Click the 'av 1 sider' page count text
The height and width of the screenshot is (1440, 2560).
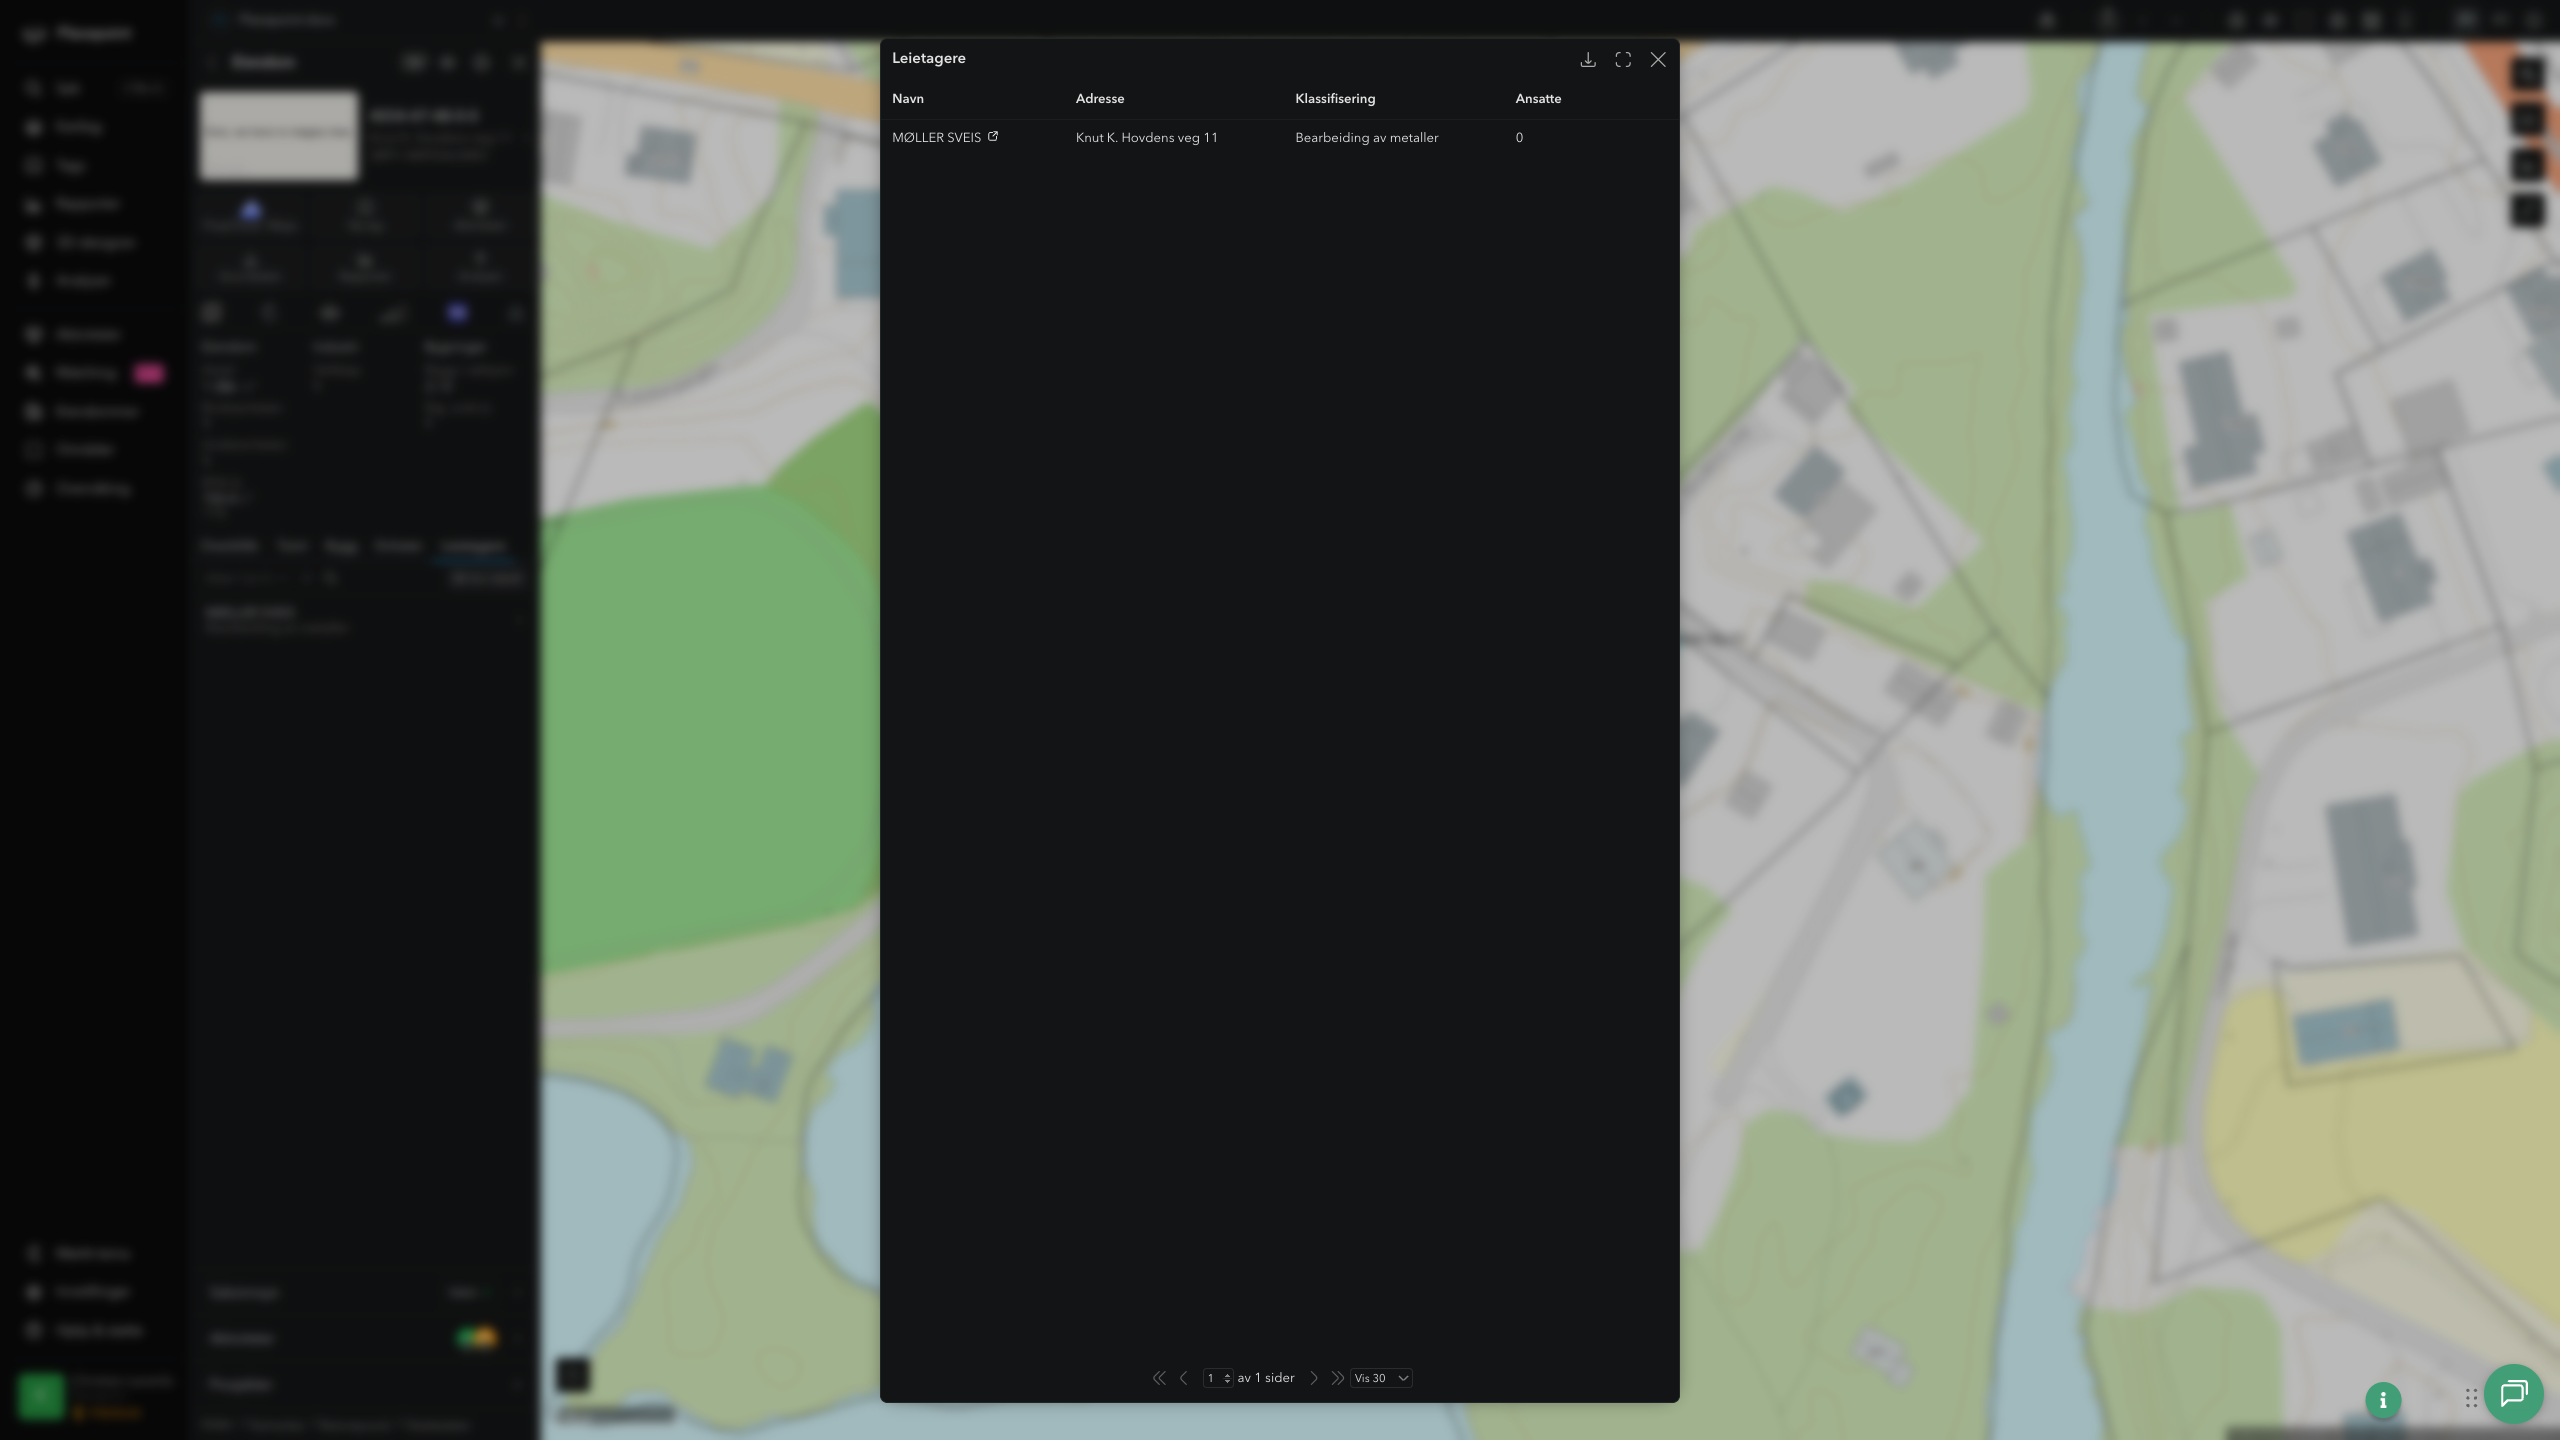click(x=1266, y=1378)
